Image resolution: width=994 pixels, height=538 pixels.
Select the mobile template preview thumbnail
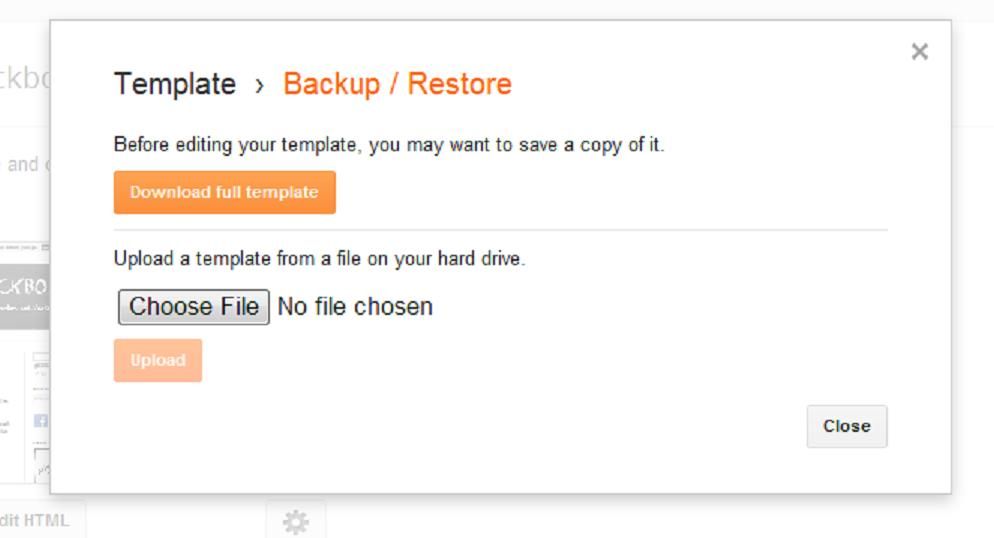point(41,415)
